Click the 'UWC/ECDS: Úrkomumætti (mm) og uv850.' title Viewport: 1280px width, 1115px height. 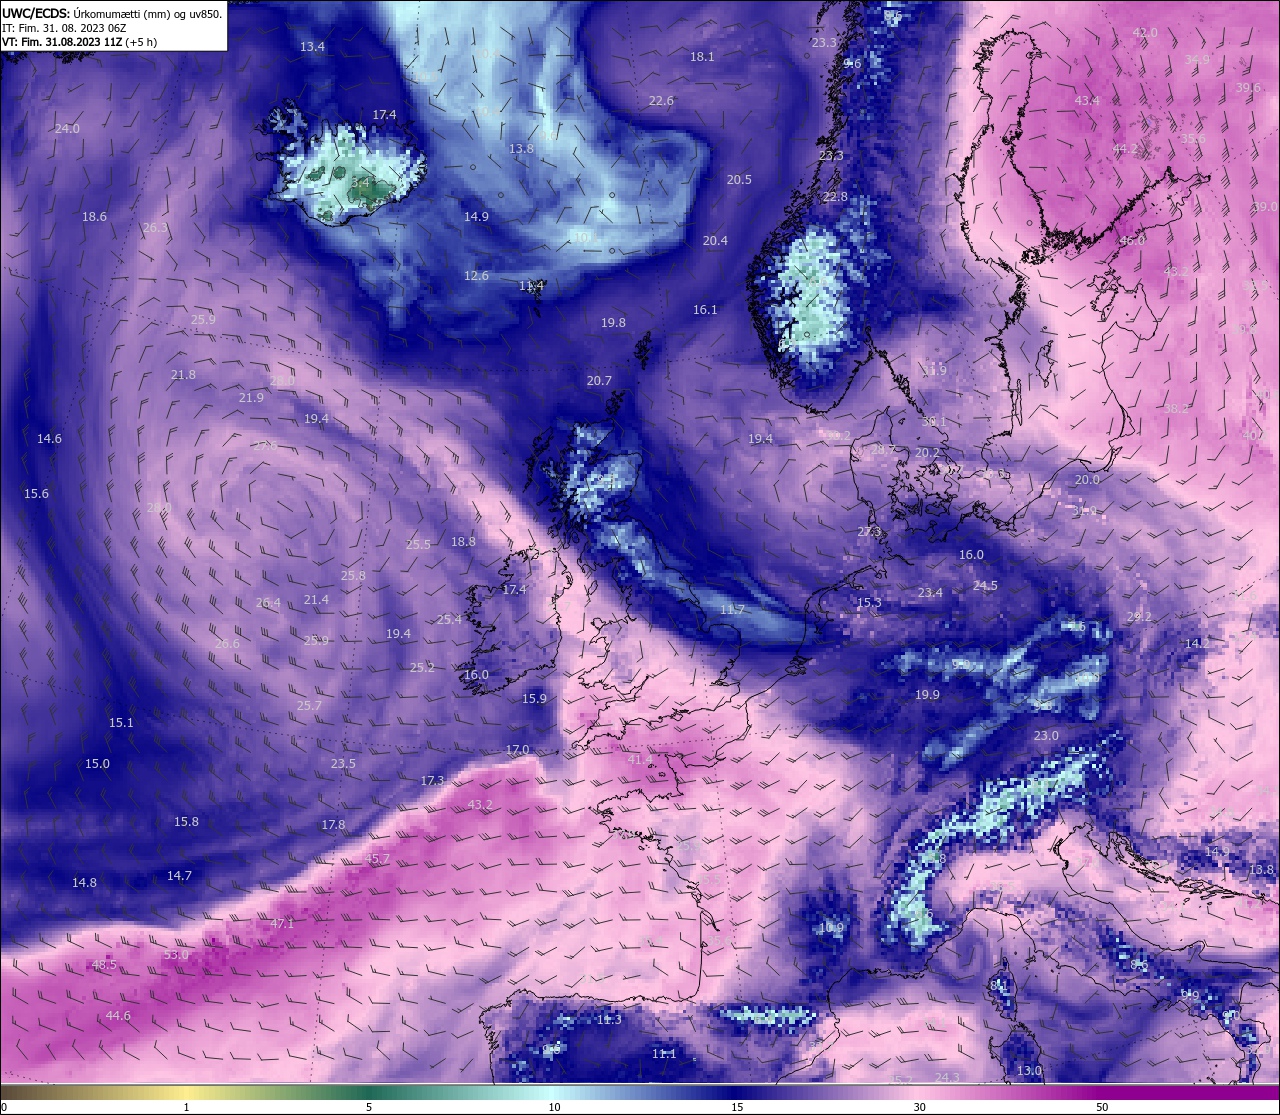pos(112,14)
